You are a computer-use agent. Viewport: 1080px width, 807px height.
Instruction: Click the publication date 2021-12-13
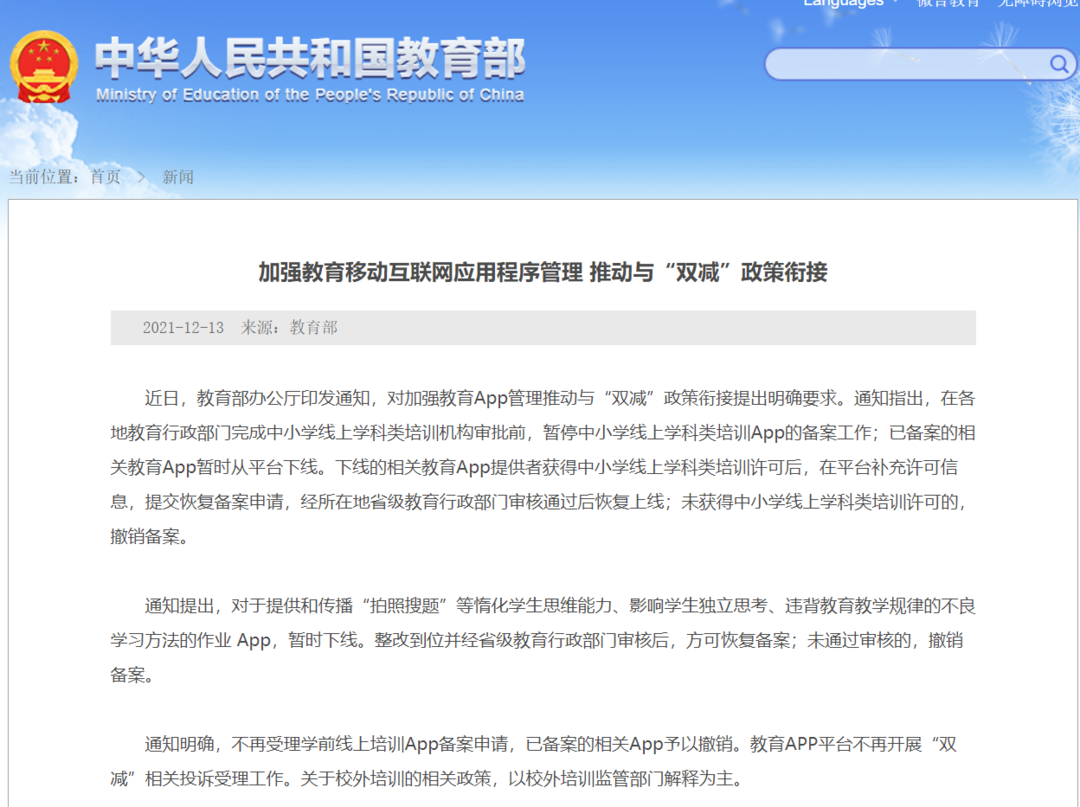pos(183,328)
